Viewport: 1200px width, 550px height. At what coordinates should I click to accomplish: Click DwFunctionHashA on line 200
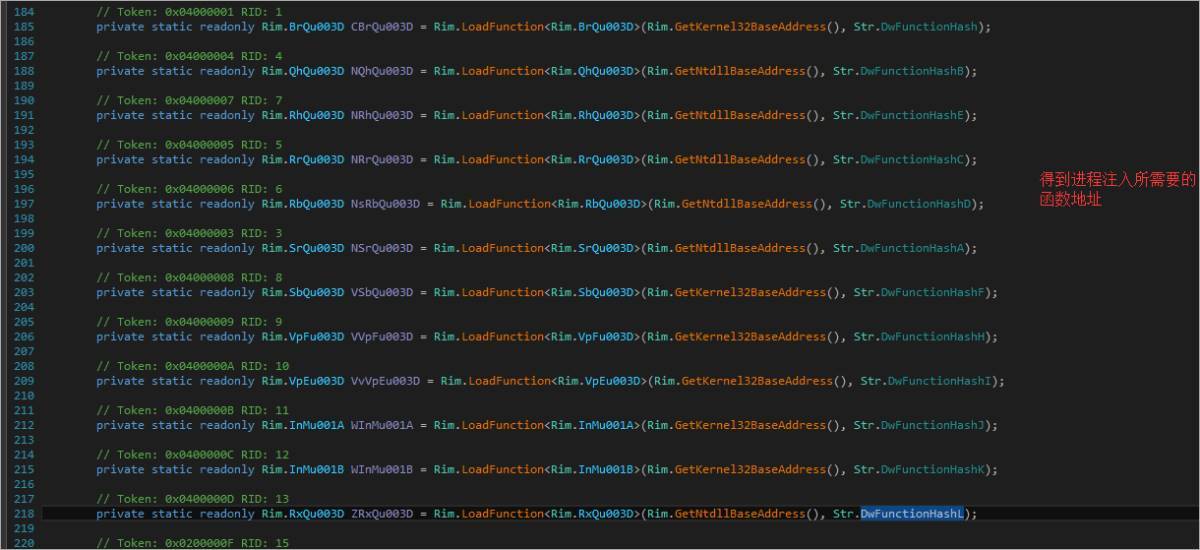[912, 248]
